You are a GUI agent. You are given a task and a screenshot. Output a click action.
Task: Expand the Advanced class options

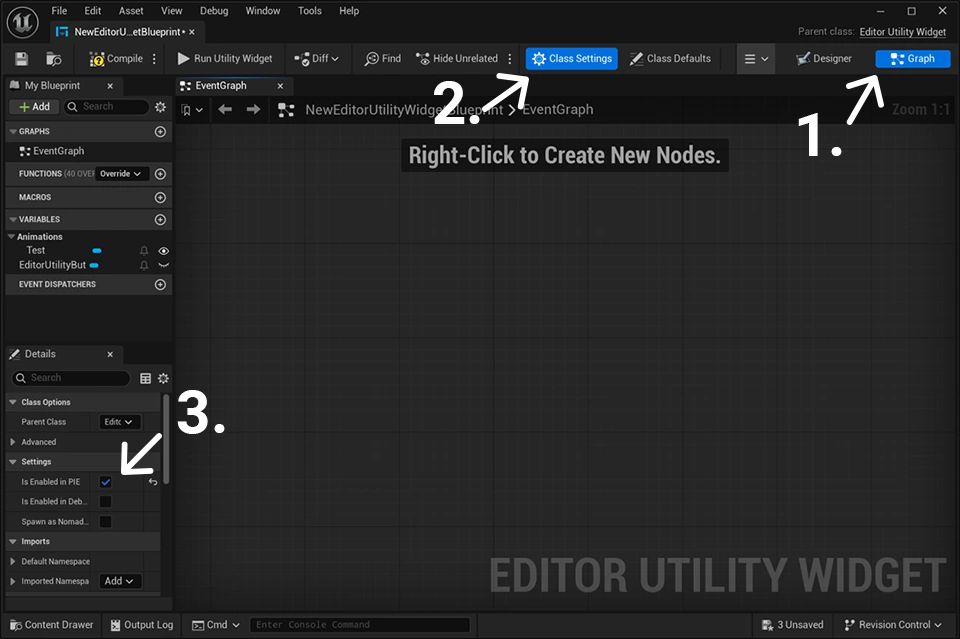[13, 442]
